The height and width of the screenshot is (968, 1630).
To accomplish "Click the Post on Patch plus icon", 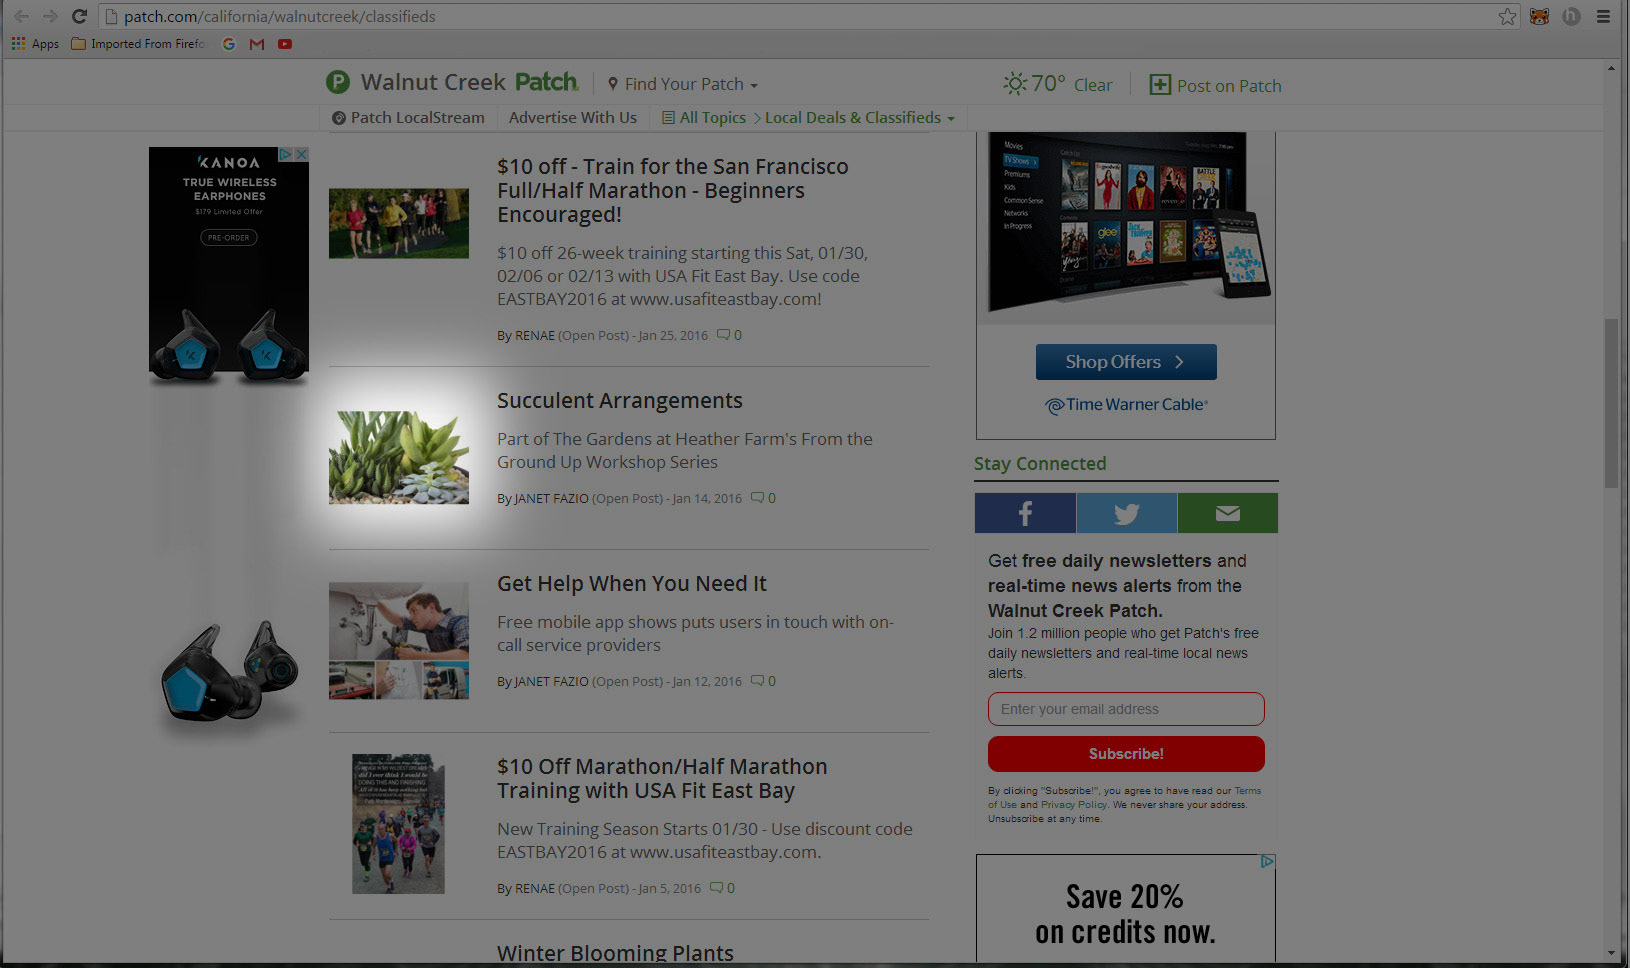I will click(1160, 85).
